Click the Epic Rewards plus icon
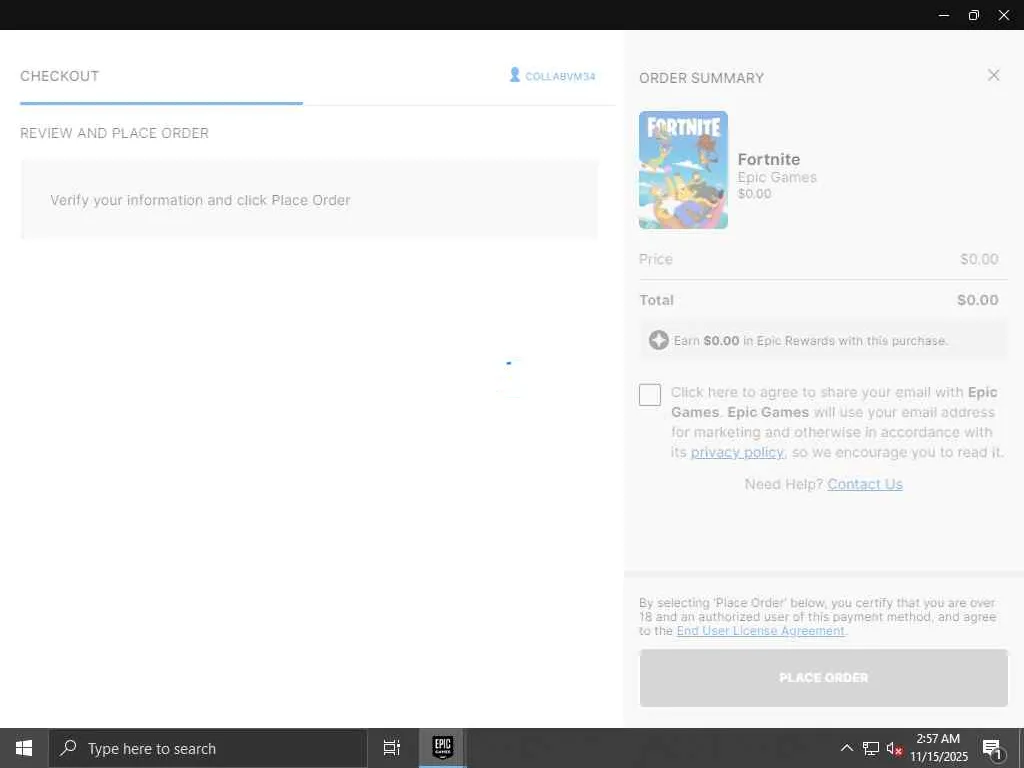The image size is (1024, 768). (x=658, y=340)
